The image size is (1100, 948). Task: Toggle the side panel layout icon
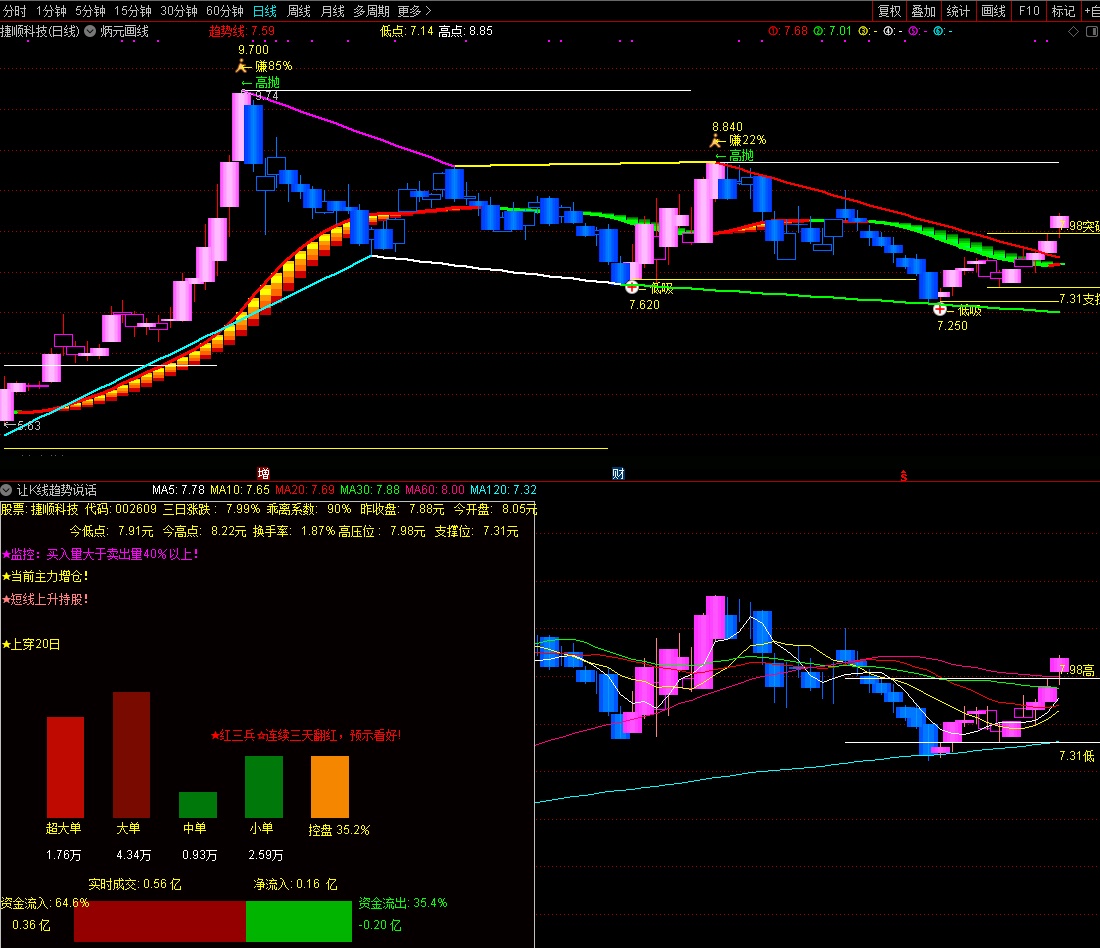click(x=1092, y=32)
